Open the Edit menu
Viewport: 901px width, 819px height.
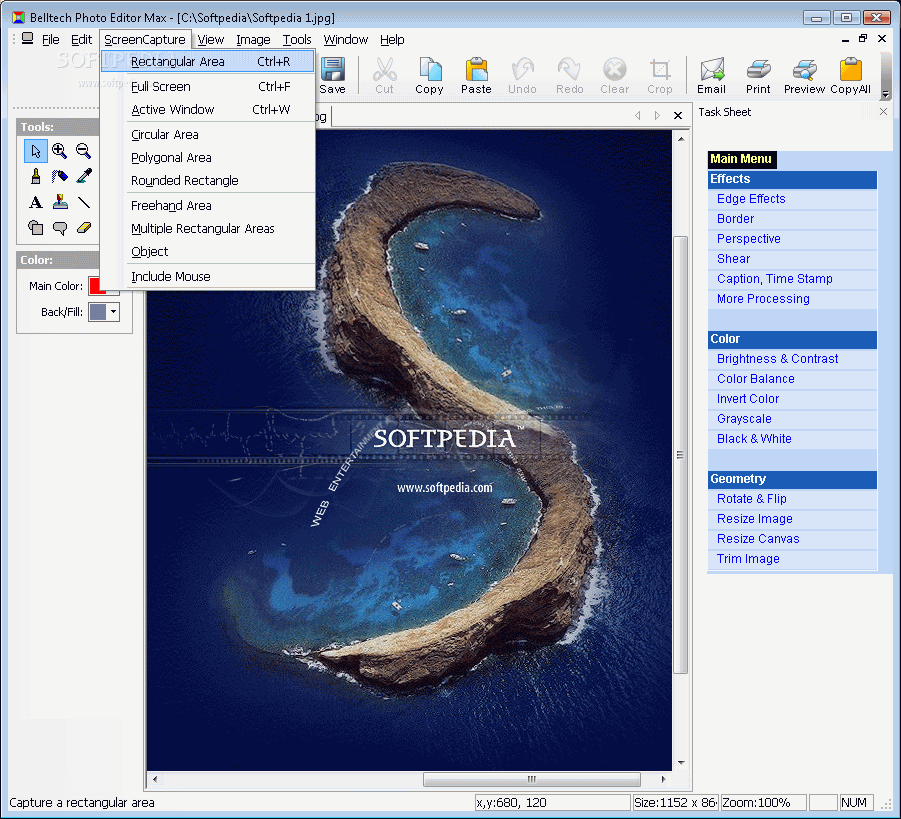click(x=82, y=40)
